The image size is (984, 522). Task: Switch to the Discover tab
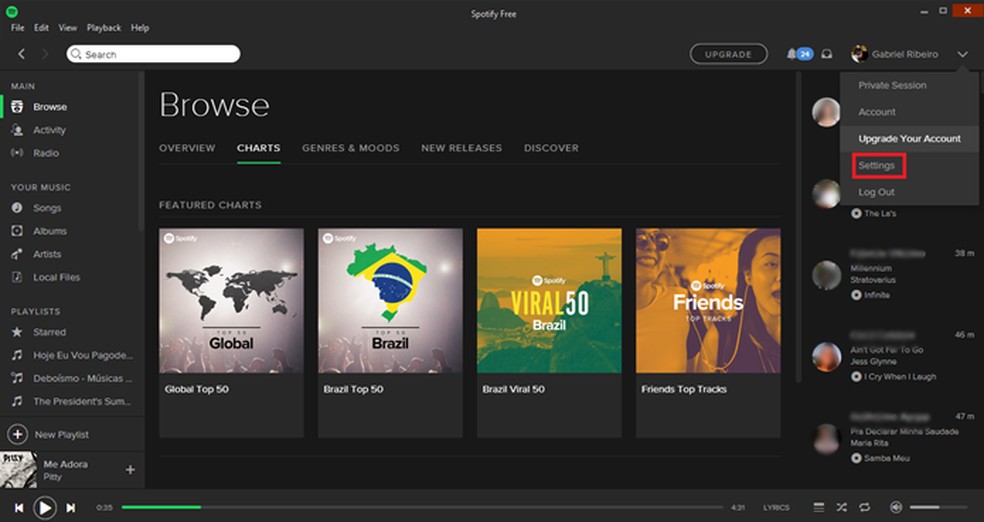[551, 148]
